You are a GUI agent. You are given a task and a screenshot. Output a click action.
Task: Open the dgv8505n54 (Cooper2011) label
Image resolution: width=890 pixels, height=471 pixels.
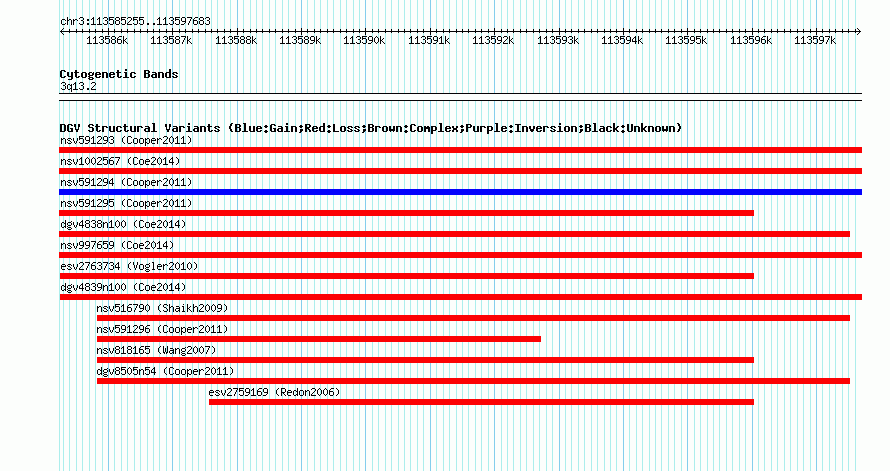click(x=165, y=371)
